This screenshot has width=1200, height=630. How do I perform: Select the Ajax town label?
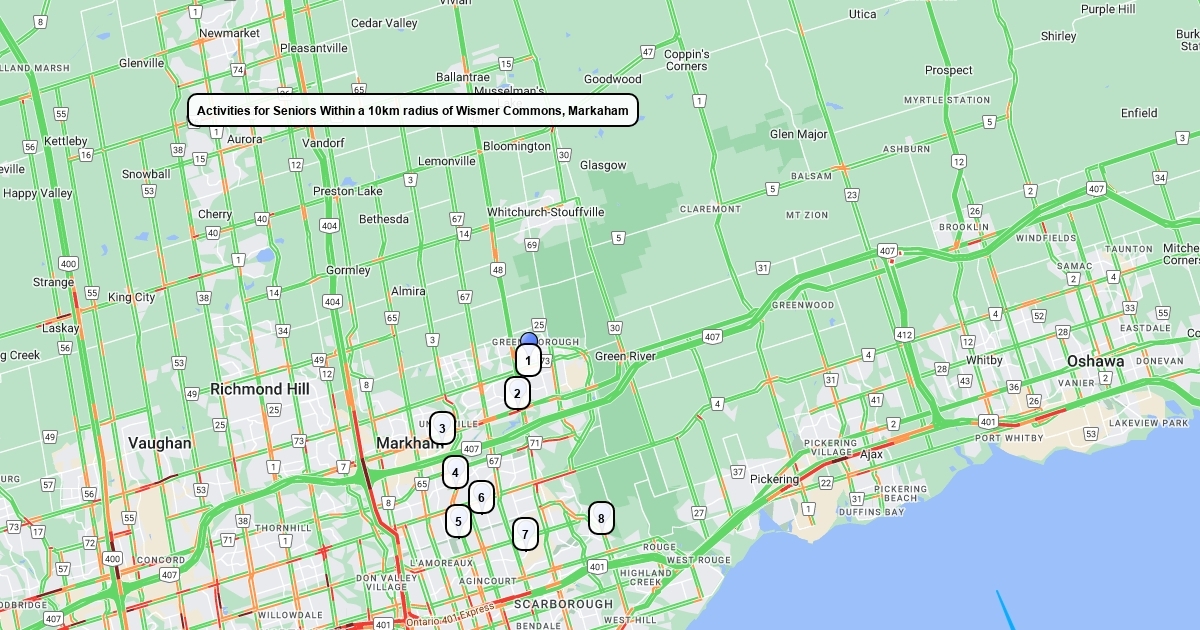[870, 454]
